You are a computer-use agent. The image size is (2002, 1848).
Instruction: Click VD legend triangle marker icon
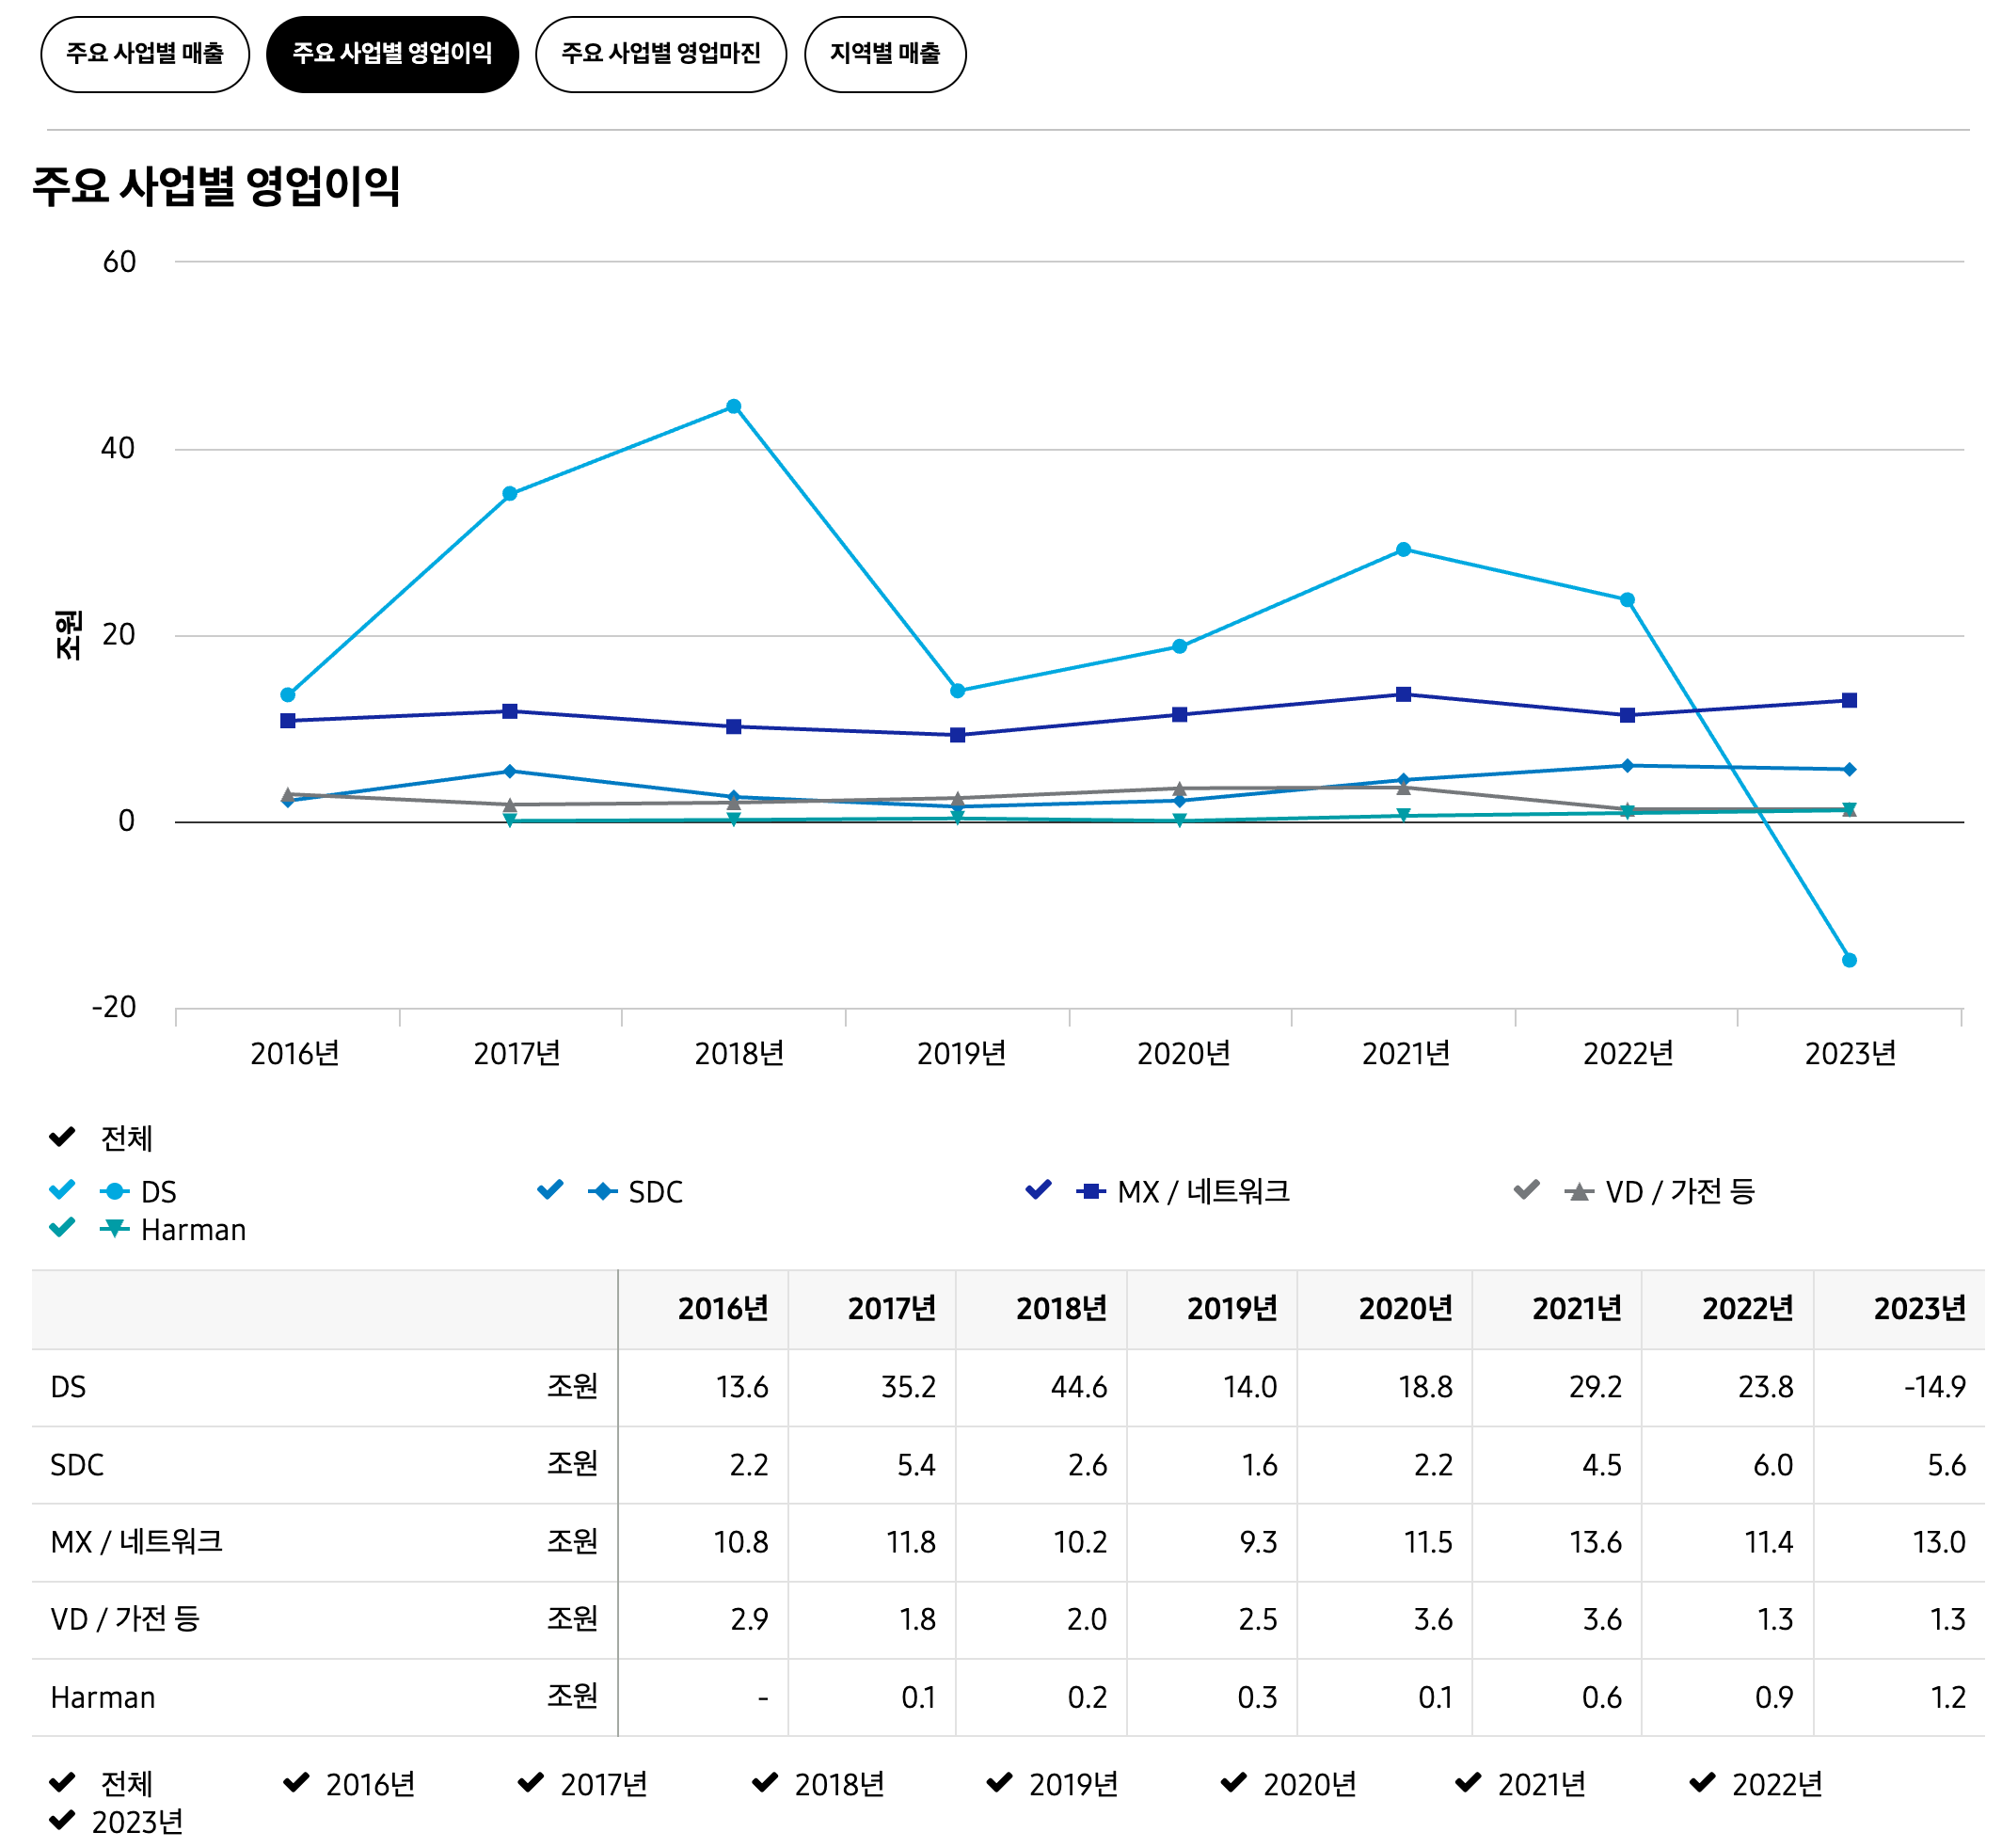pyautogui.click(x=1579, y=1192)
